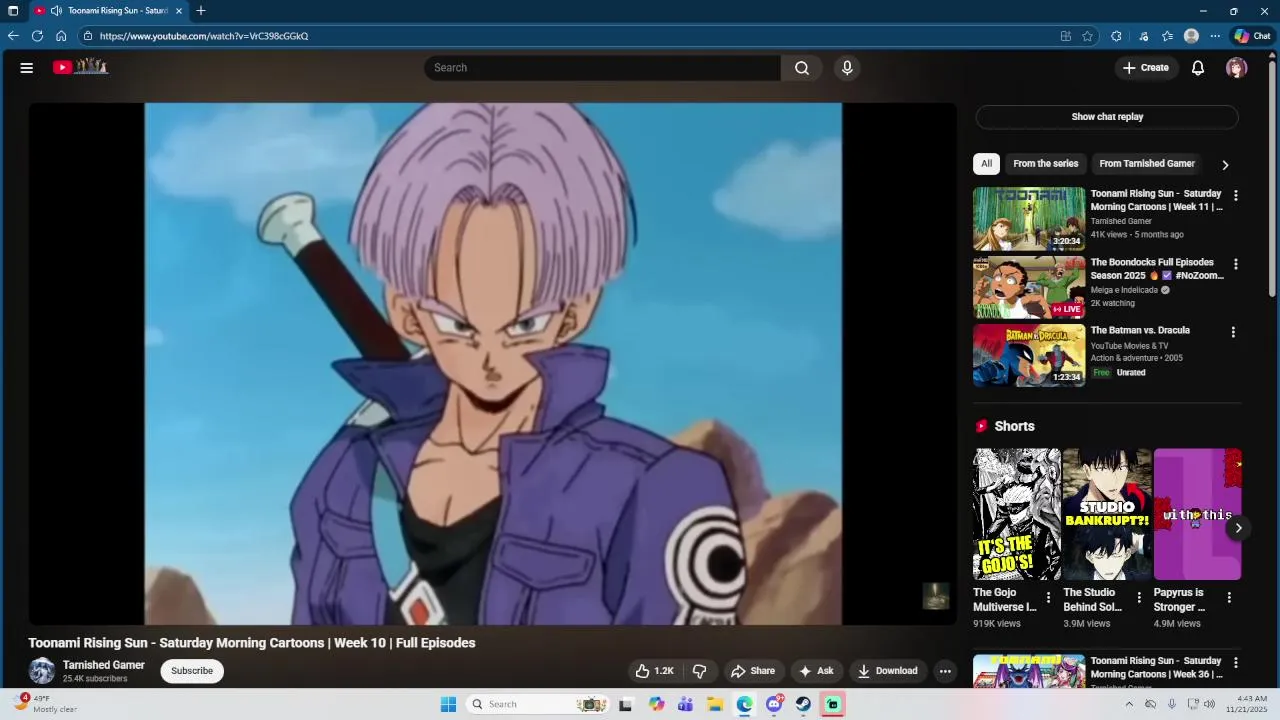Open YouTube notifications bell
Screen dimensions: 1280x720
[1198, 68]
